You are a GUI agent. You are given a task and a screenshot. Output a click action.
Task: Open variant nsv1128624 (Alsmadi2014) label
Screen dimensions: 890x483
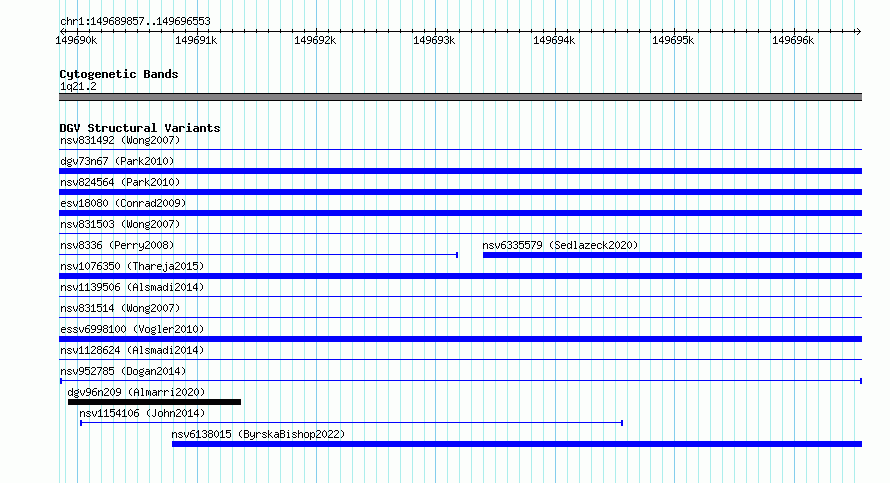132,350
